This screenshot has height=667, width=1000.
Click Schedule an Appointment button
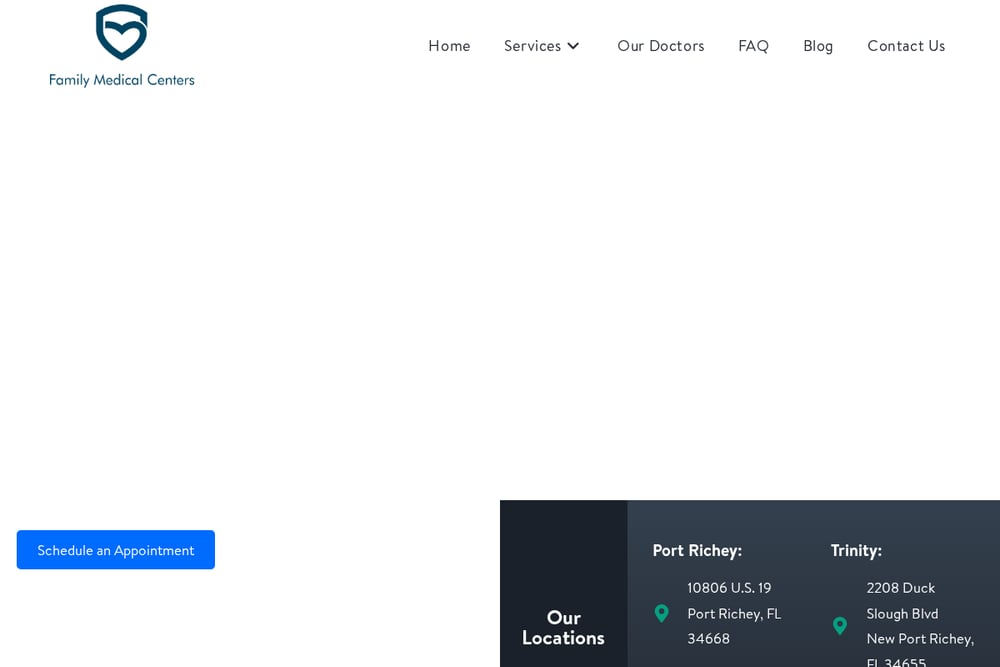115,550
